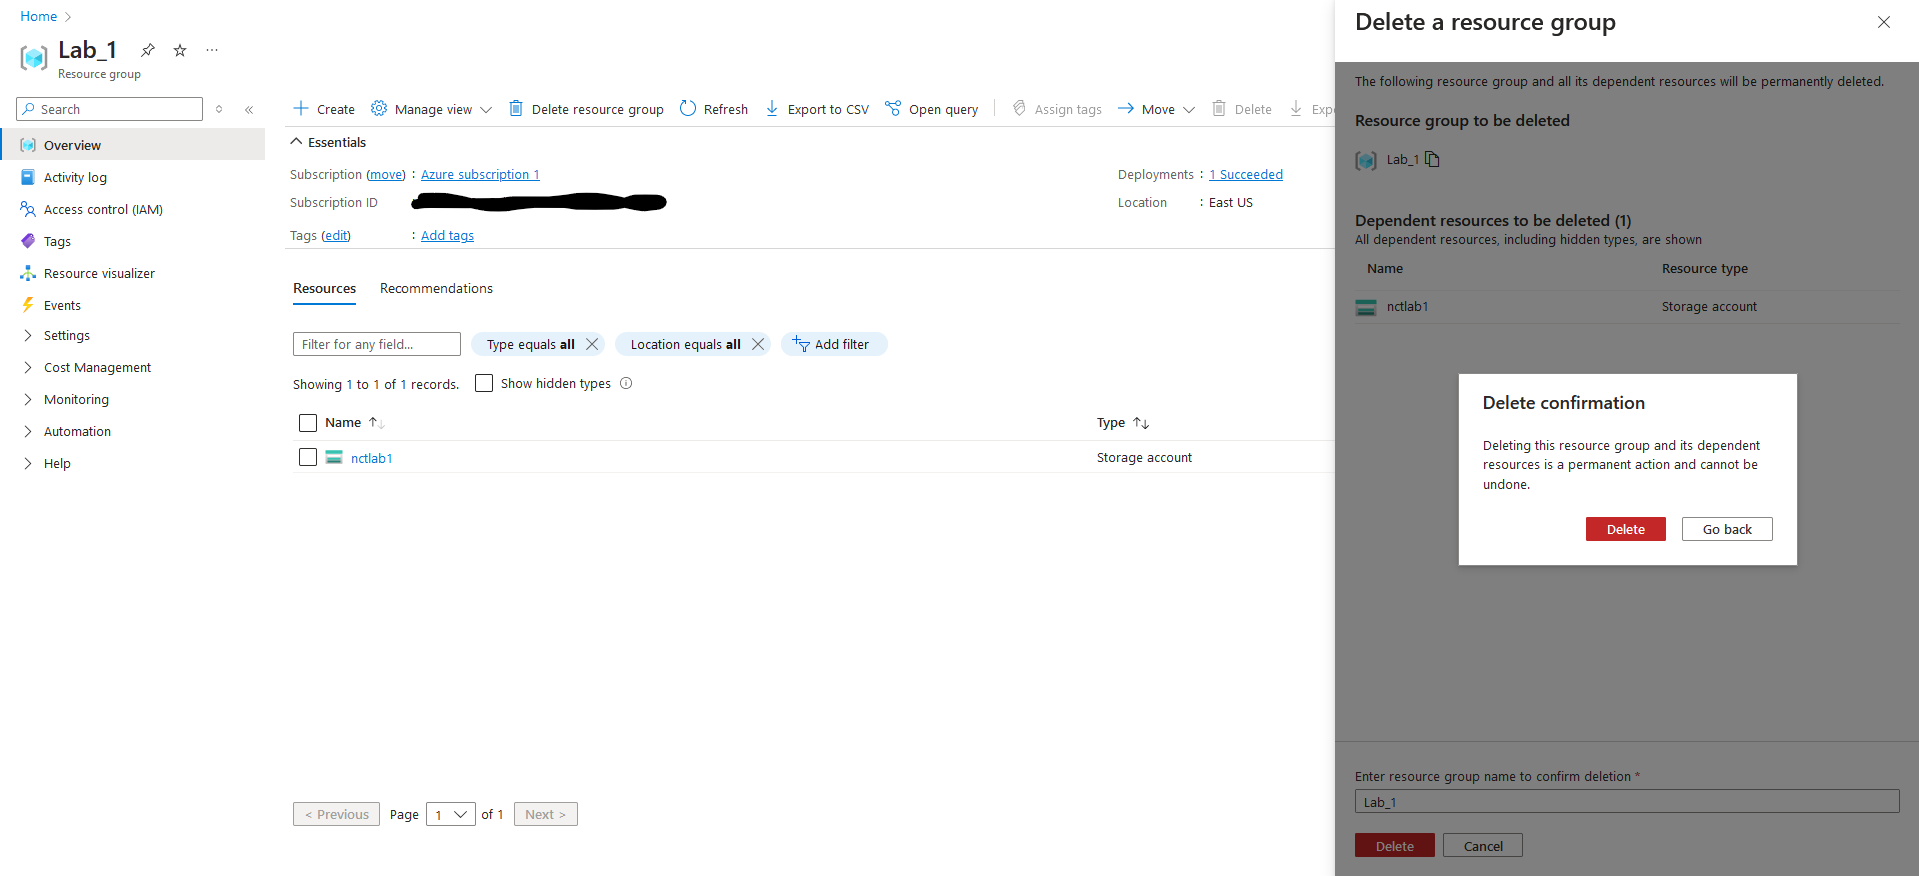Sort resources by Type column arrows
The width and height of the screenshot is (1919, 876).
point(1141,423)
